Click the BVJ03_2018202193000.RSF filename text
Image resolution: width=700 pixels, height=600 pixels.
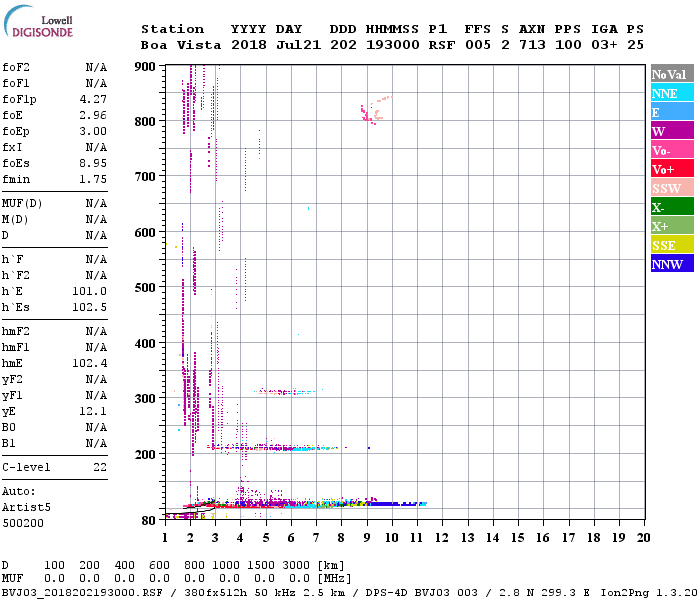pyautogui.click(x=82, y=593)
